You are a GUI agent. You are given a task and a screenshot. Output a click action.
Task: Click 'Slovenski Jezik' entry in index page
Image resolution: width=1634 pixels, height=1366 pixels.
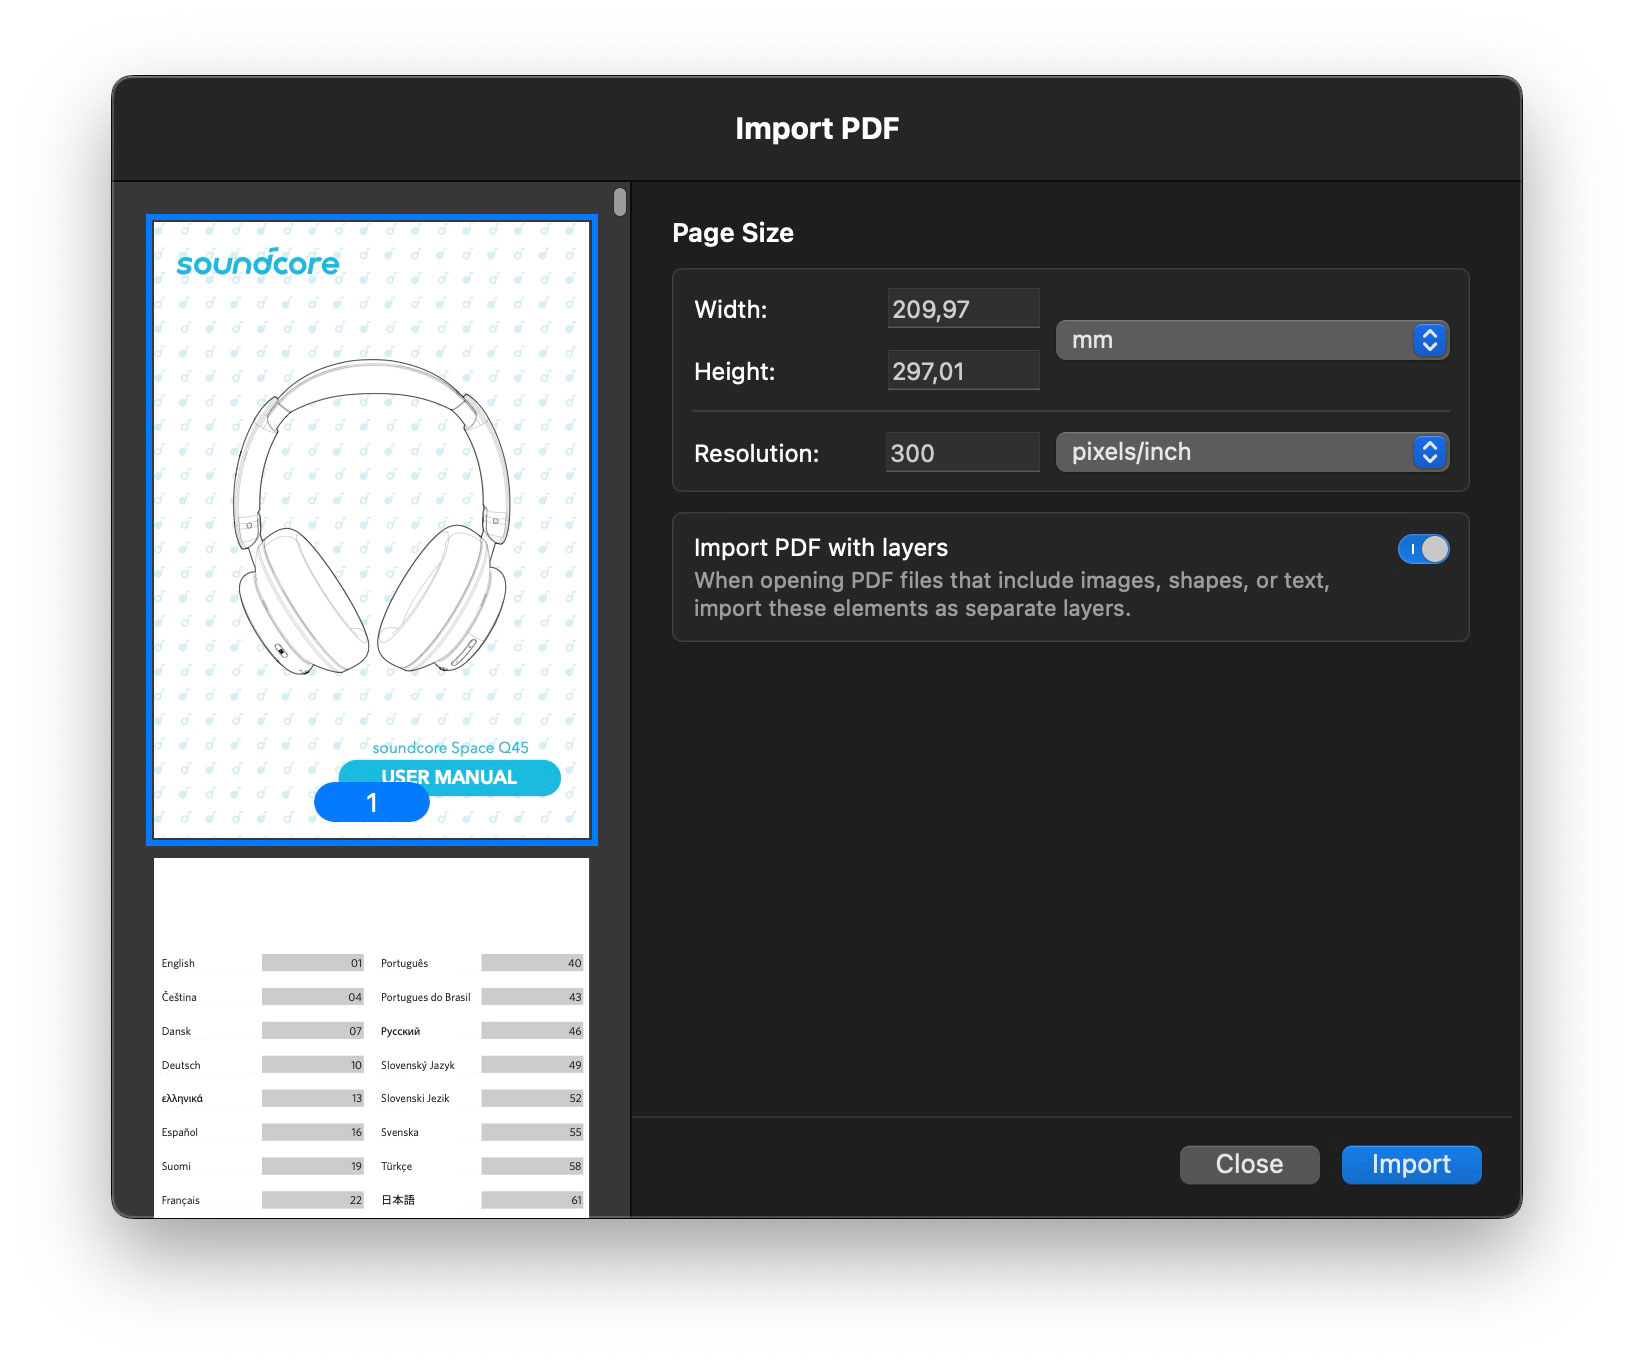click(x=415, y=1098)
